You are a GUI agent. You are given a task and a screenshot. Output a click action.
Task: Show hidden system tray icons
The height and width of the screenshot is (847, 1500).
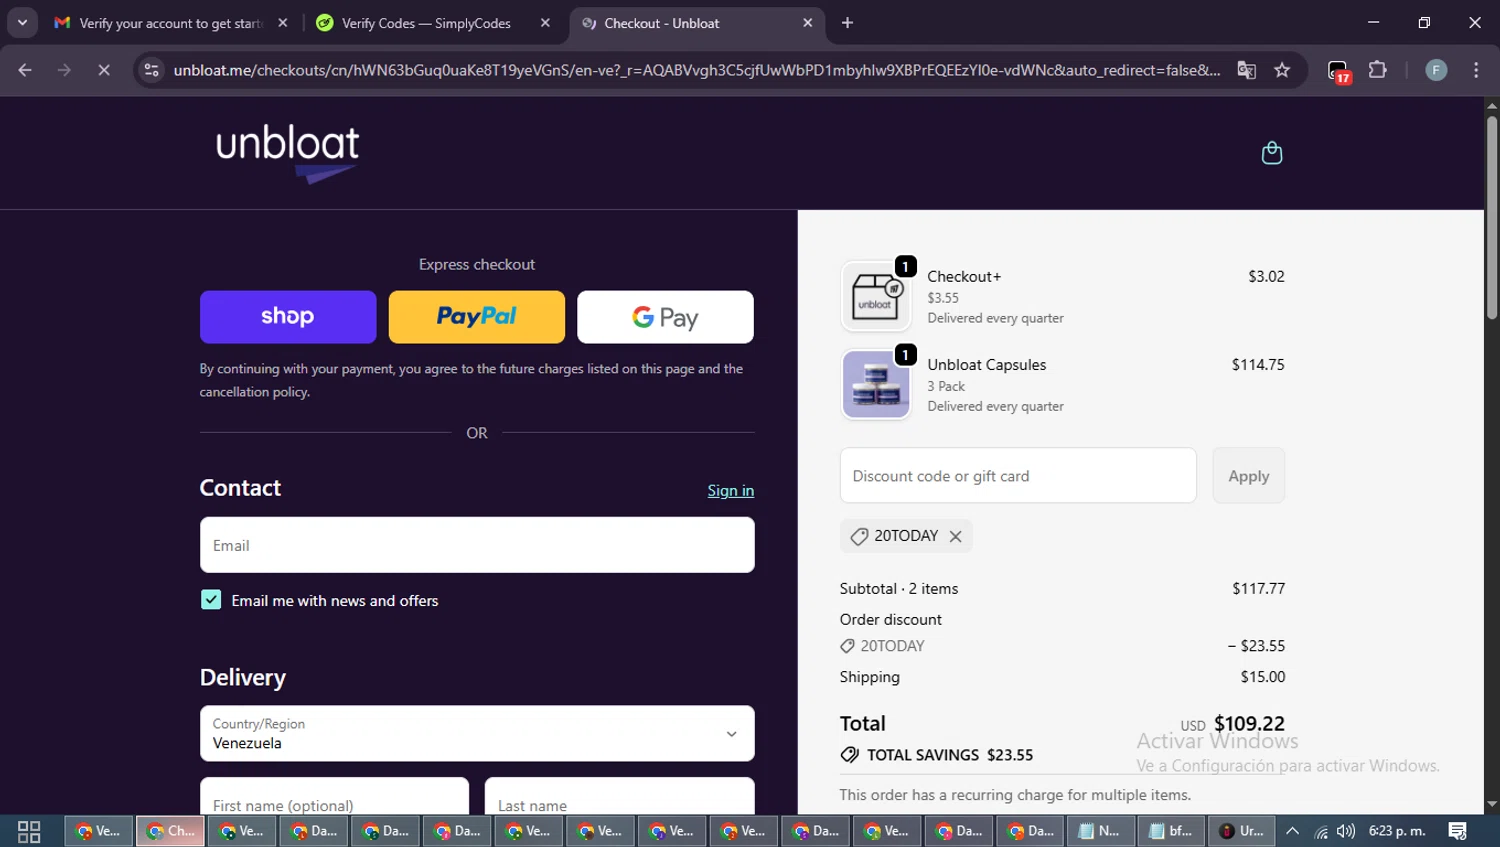click(x=1292, y=831)
